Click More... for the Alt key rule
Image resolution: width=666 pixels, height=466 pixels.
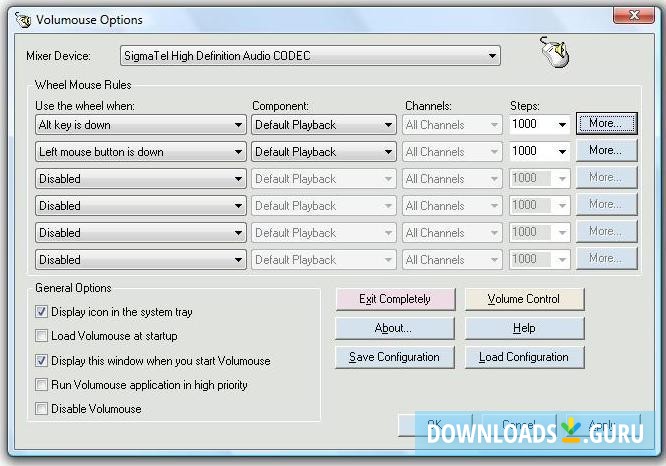[x=607, y=124]
